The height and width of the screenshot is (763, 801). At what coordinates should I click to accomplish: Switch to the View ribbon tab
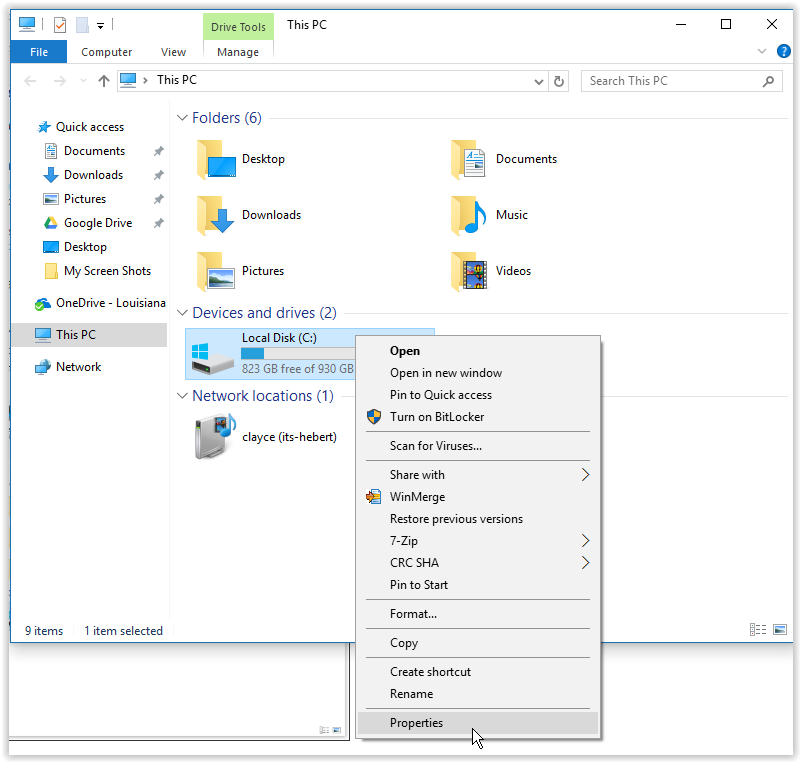[x=173, y=52]
